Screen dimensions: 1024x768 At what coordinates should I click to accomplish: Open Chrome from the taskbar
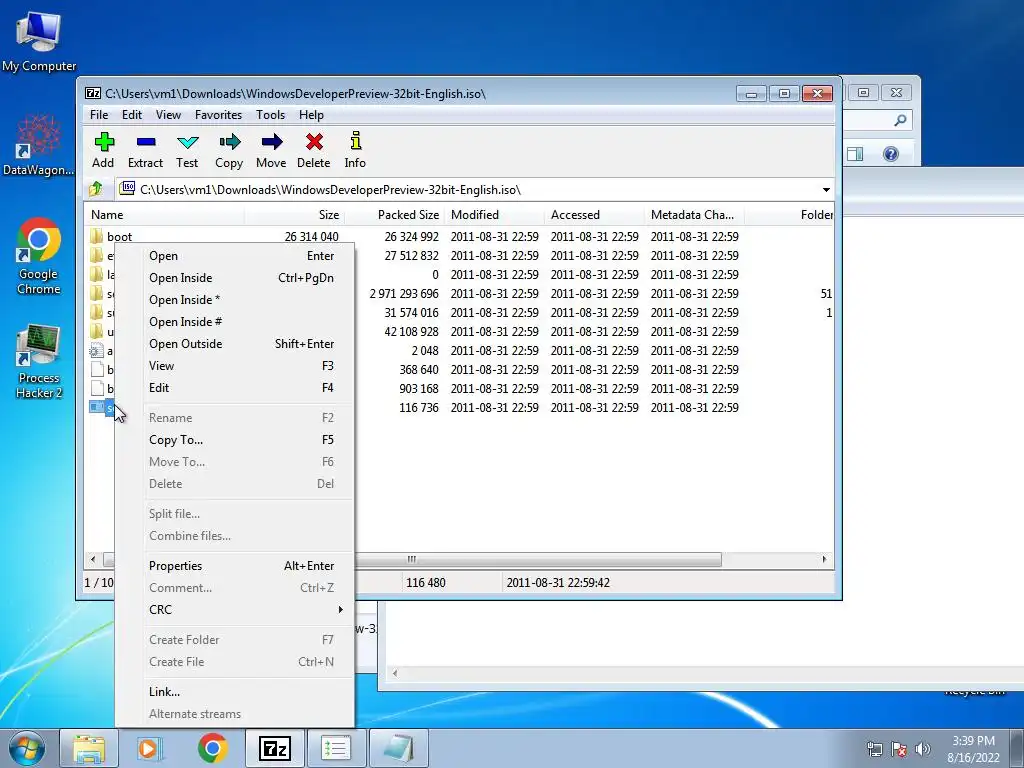tap(212, 748)
